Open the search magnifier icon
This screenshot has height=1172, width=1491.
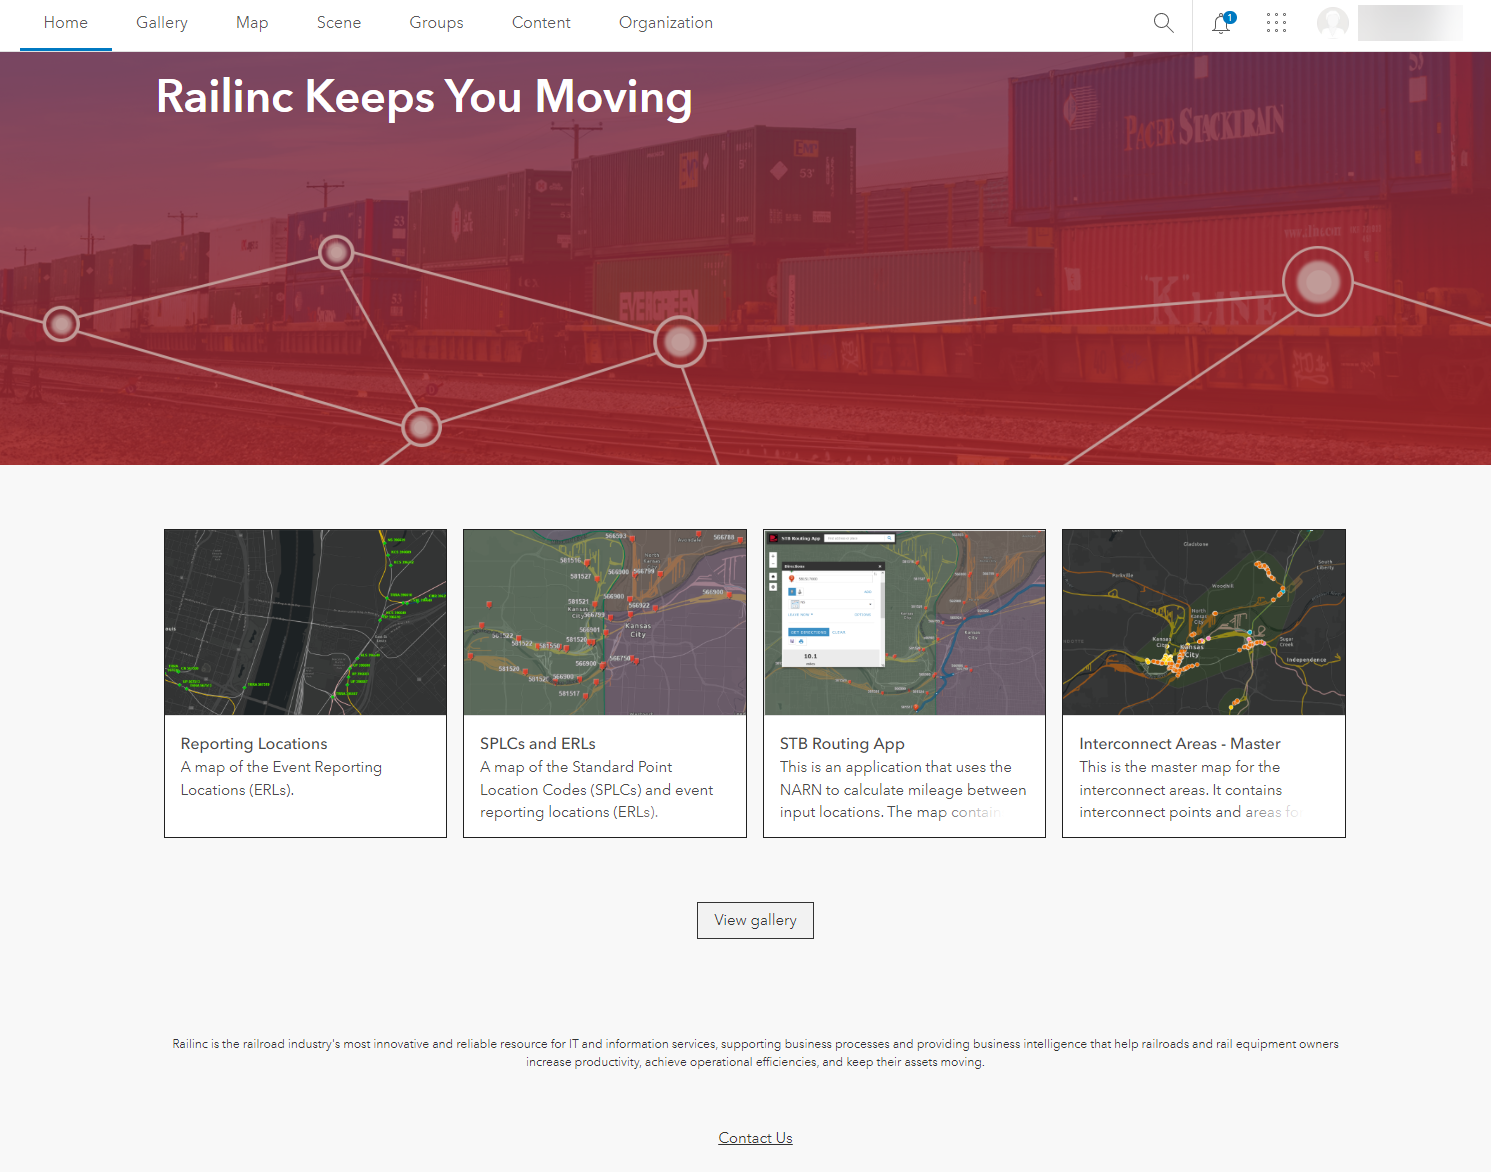tap(1163, 22)
